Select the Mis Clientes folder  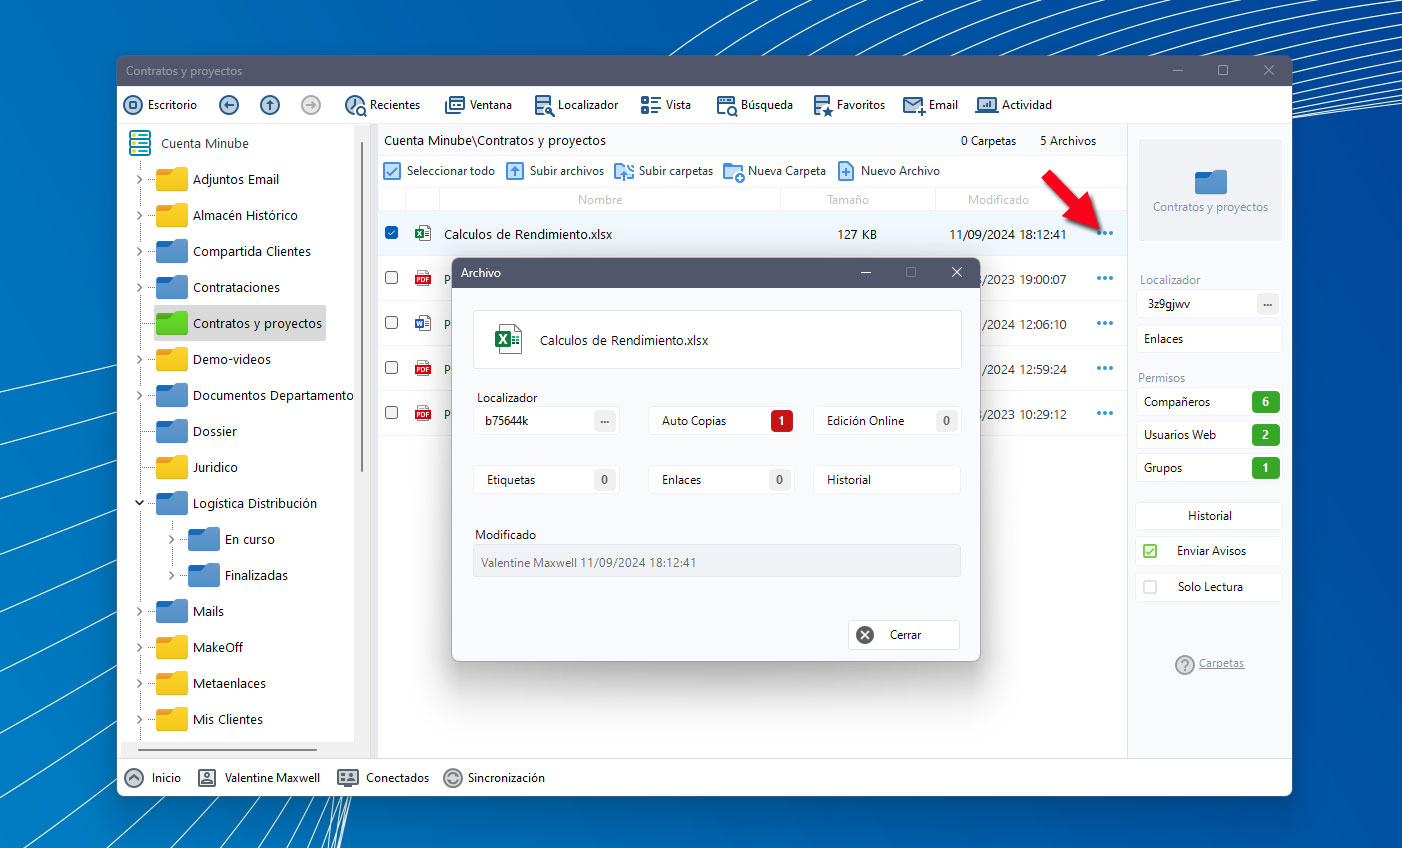(210, 720)
